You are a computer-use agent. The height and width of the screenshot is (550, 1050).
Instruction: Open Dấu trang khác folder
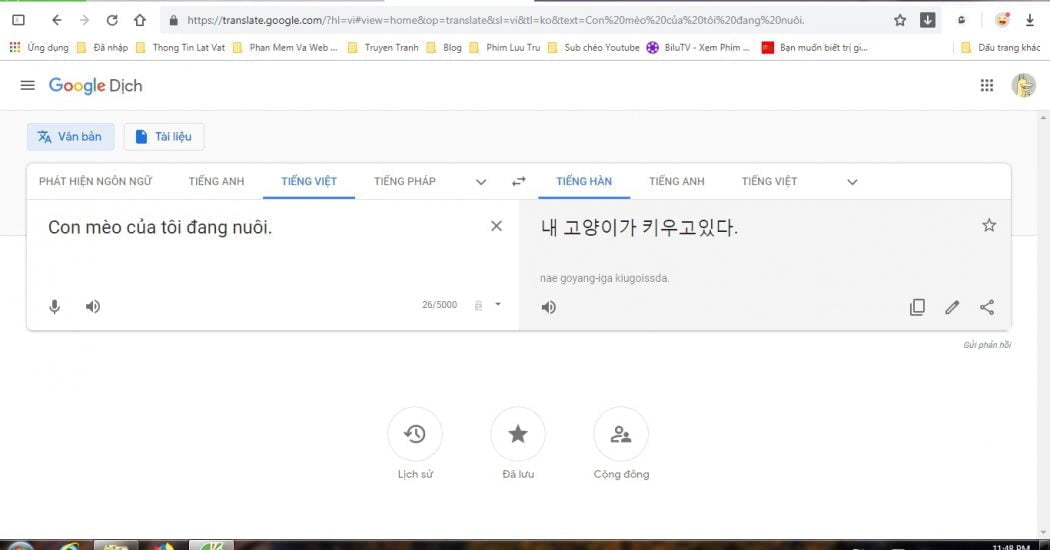(x=1000, y=48)
